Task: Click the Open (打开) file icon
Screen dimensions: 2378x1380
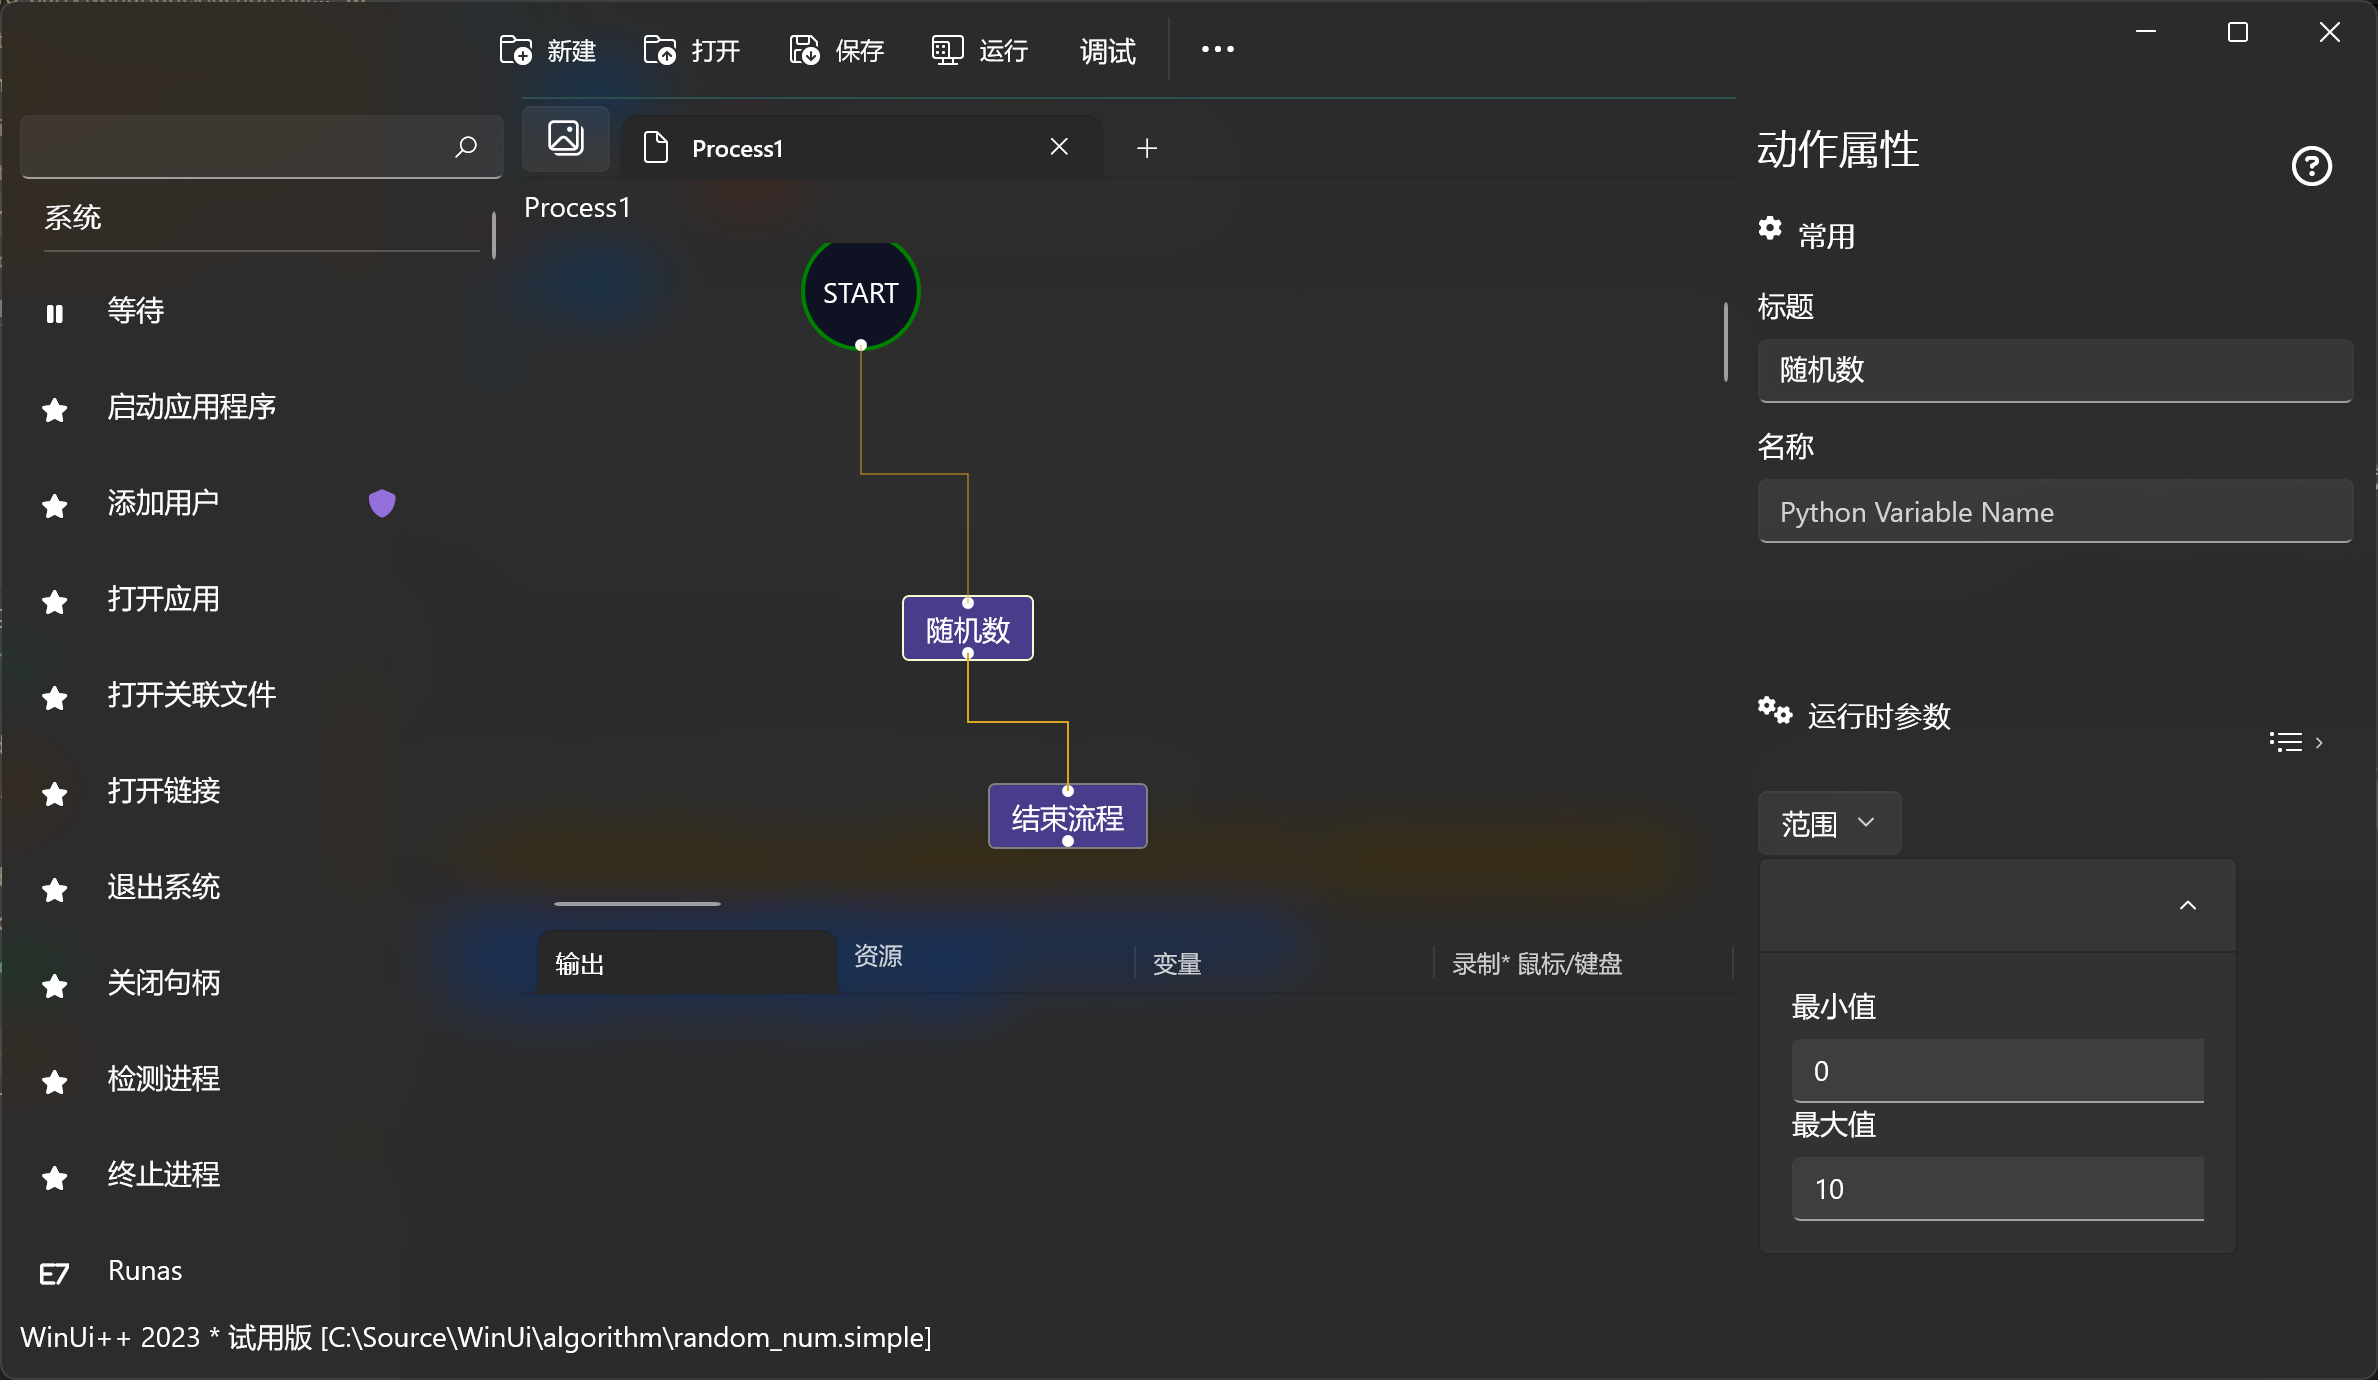Action: click(660, 50)
